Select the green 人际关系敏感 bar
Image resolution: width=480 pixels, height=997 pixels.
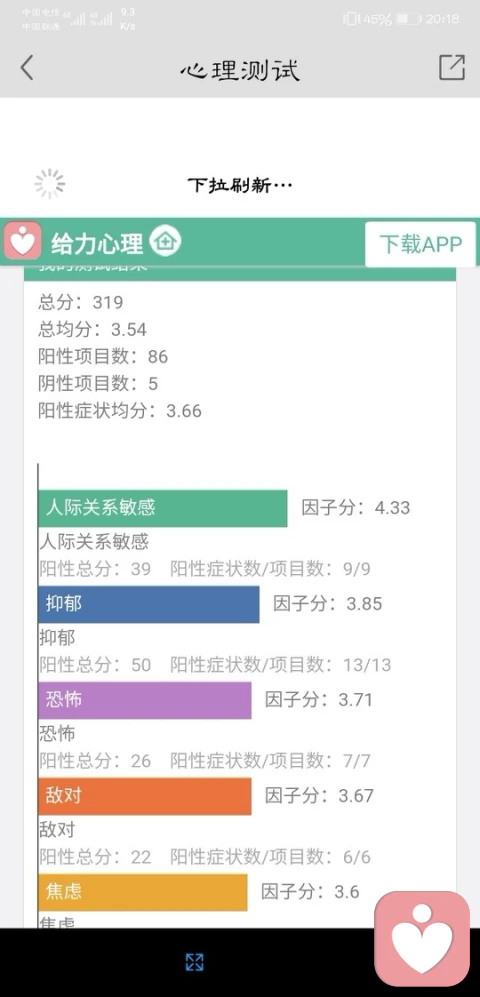[163, 508]
